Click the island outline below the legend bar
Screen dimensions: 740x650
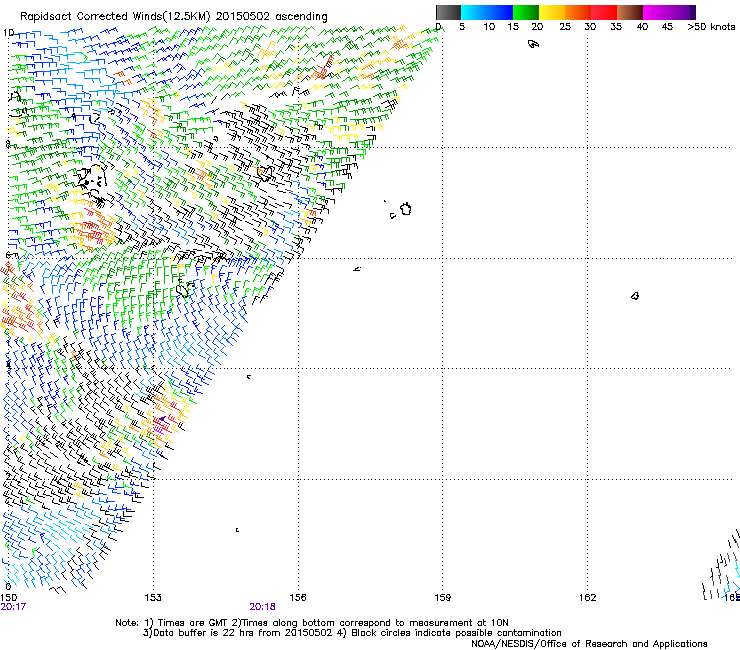click(x=533, y=44)
